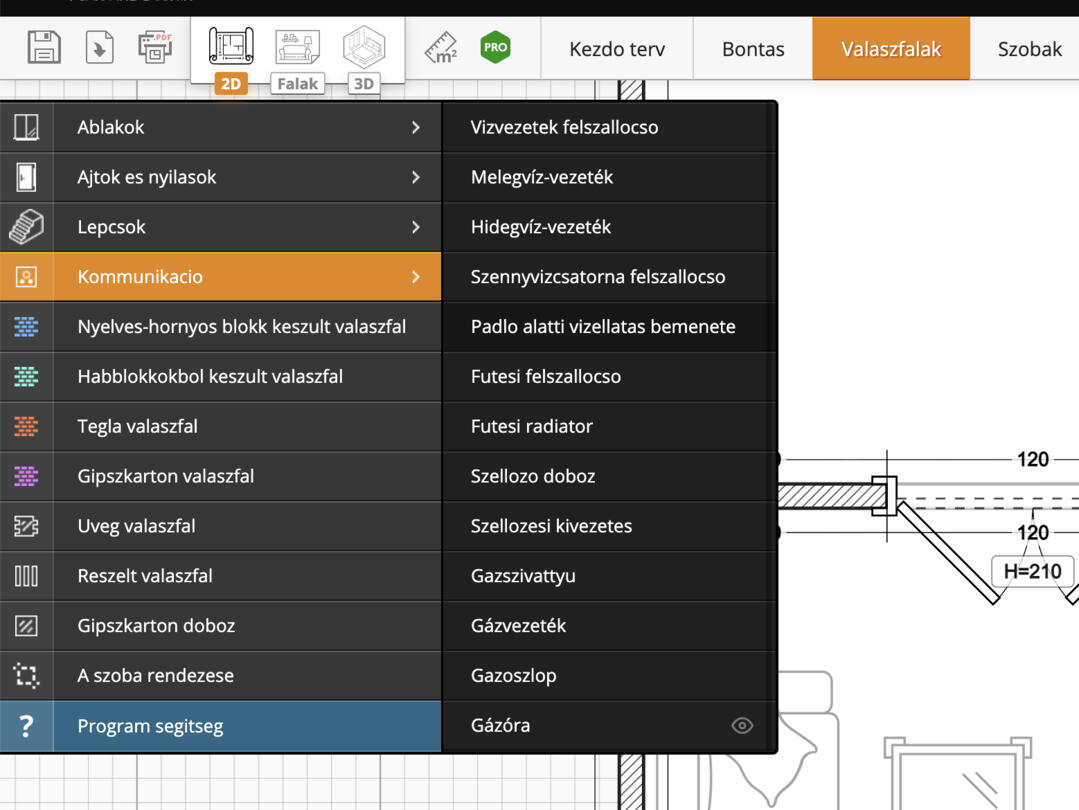Screen dimensions: 1079x810
Task: Select Gazszivattyu
Action: tap(610, 576)
